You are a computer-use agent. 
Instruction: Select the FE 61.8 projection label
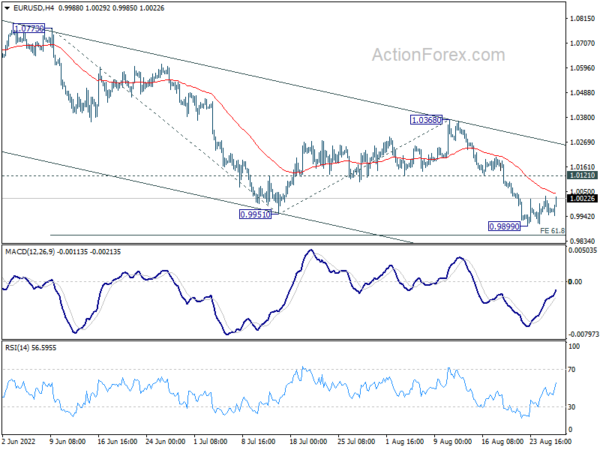click(x=552, y=230)
